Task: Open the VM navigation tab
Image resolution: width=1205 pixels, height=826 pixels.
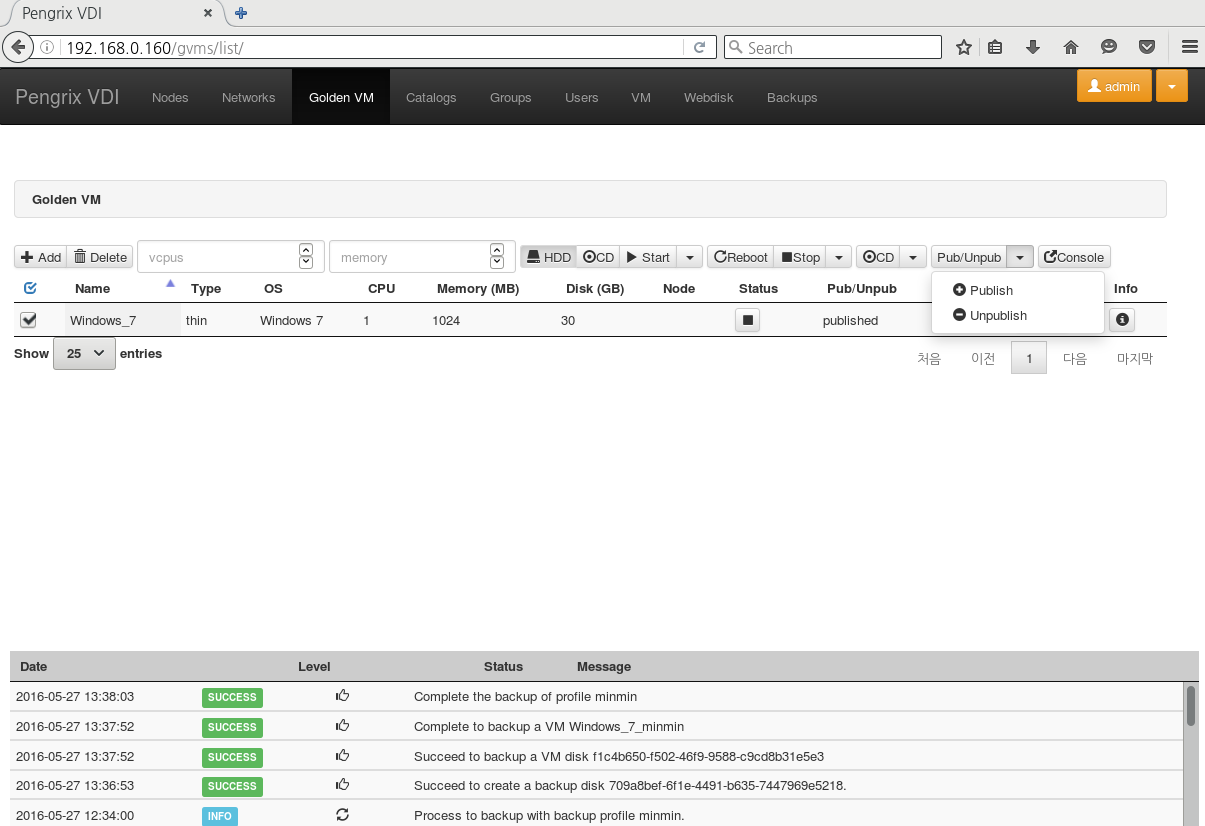Action: [641, 97]
